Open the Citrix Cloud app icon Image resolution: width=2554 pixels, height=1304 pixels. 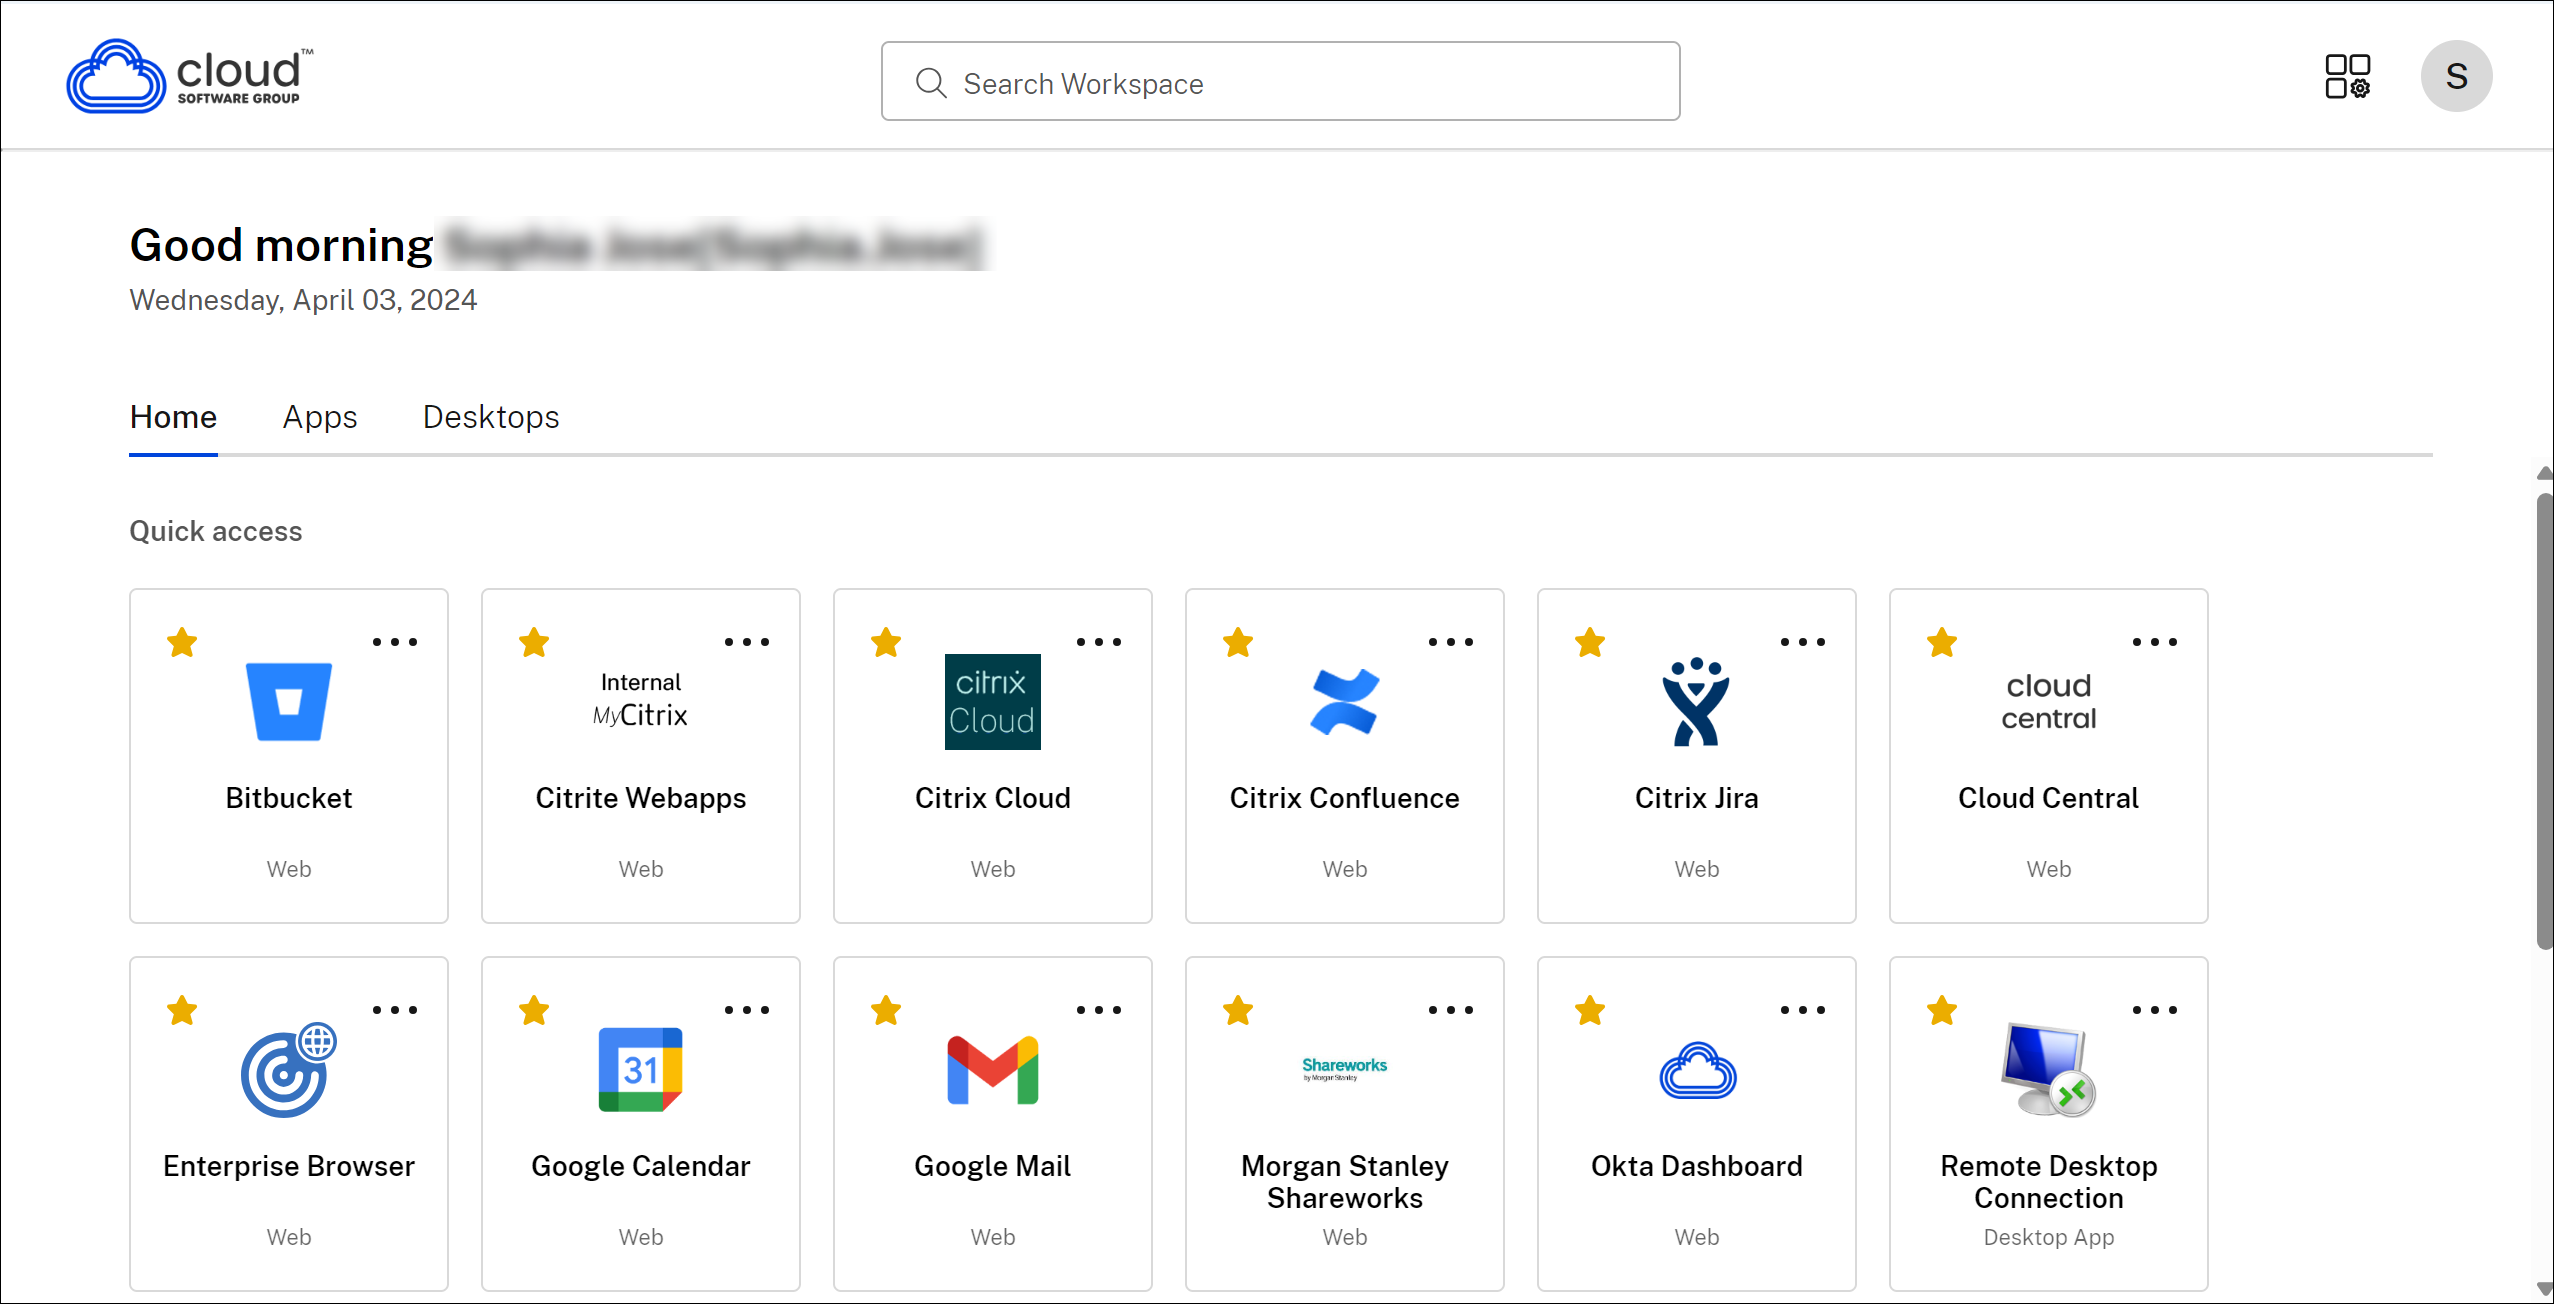992,701
